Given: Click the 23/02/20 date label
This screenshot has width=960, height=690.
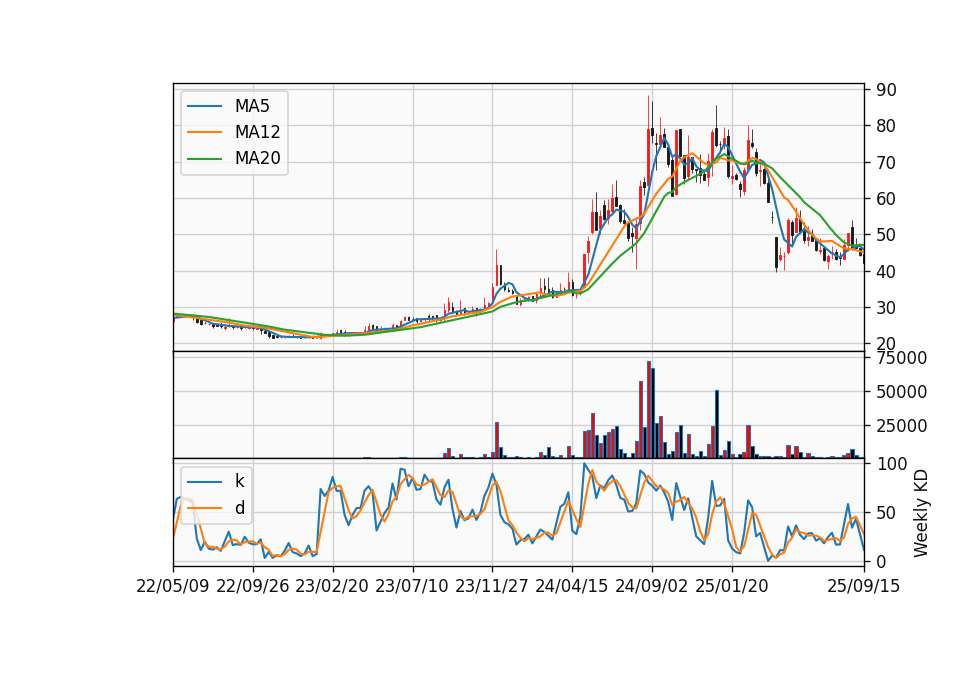Looking at the screenshot, I should pos(332,586).
